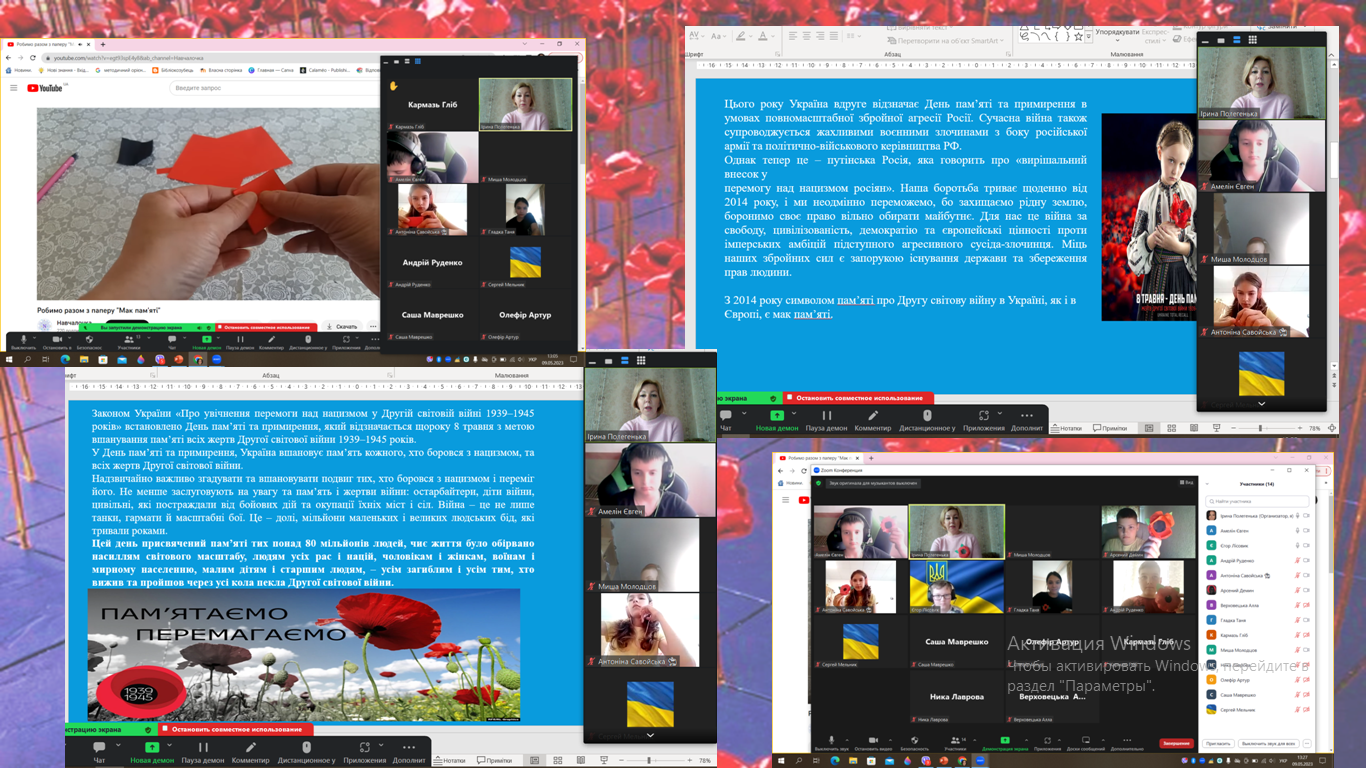
Task: Open "Бібліозубиць" bookmark
Action: tap(172, 71)
